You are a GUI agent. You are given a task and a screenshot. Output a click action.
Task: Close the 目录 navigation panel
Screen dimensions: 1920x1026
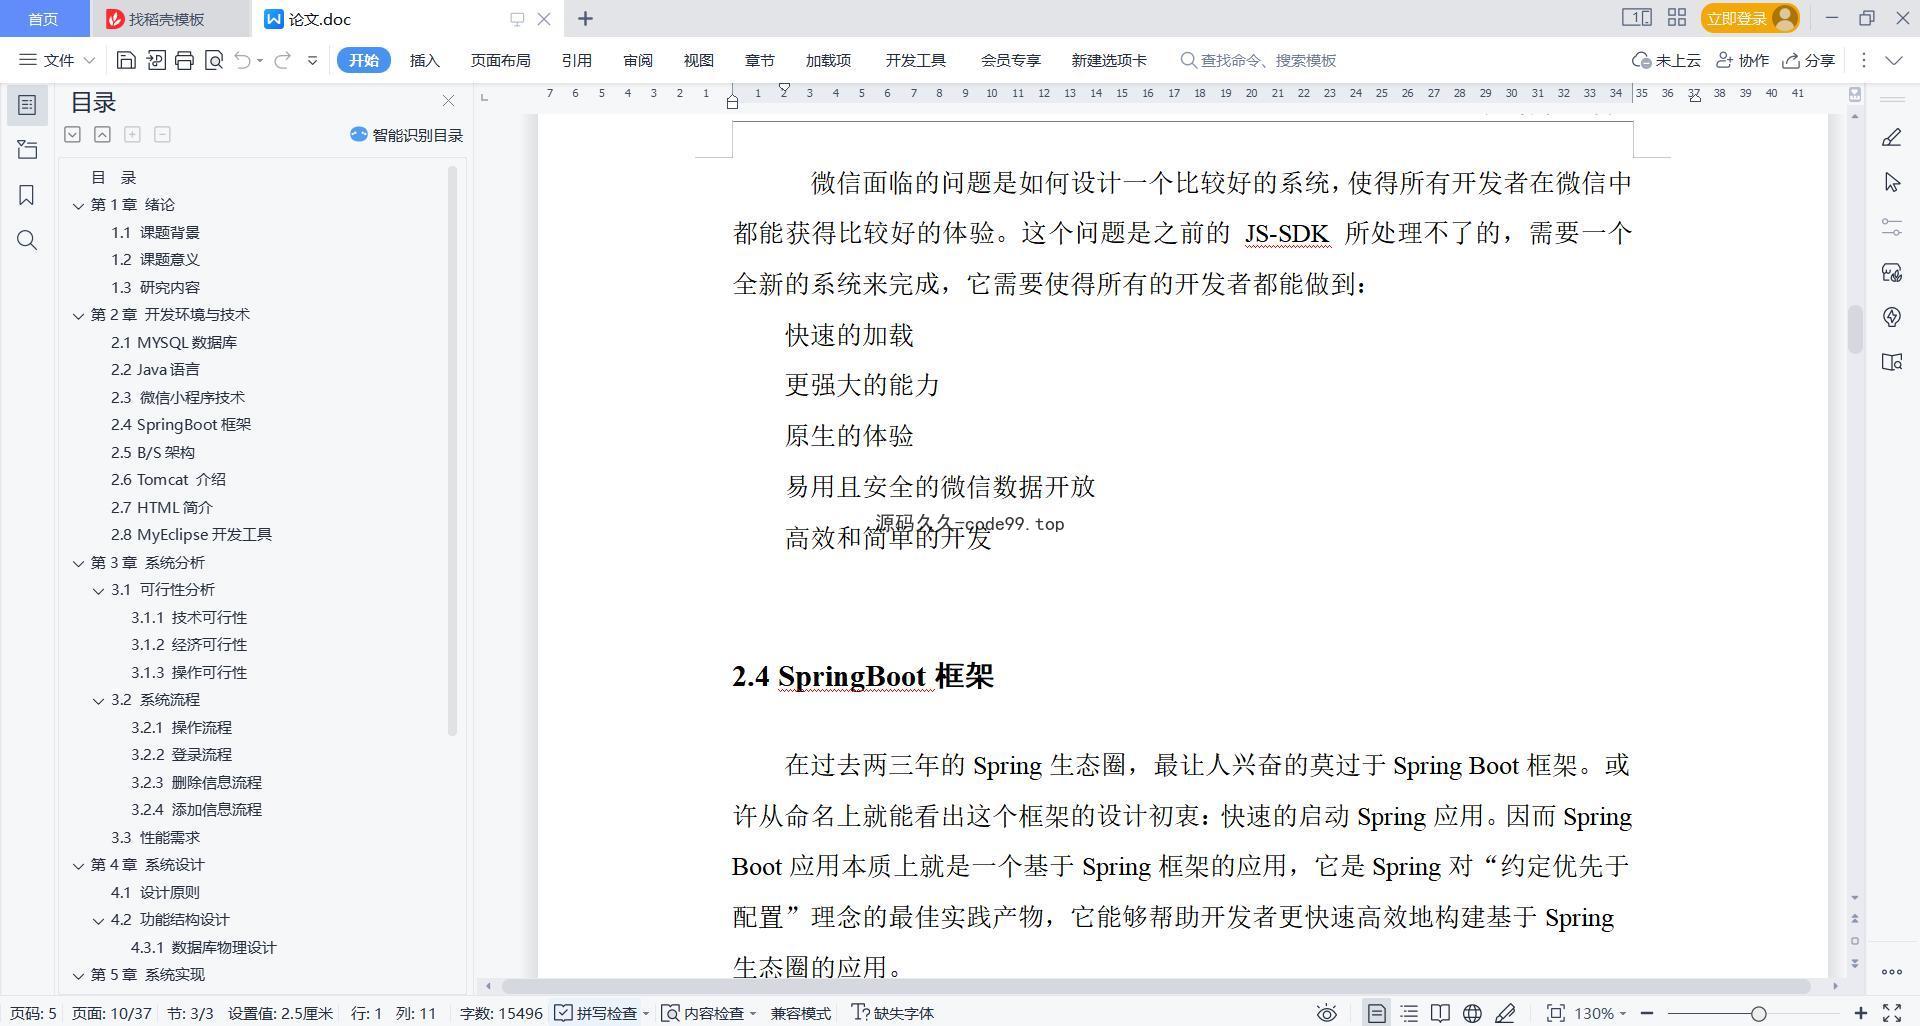point(448,101)
